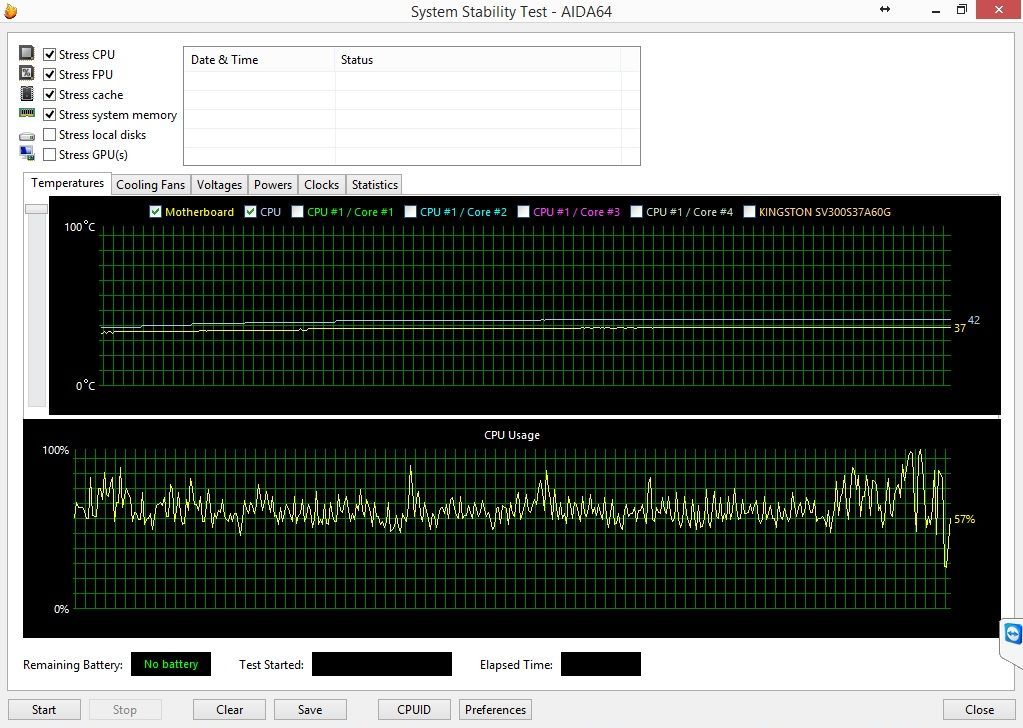Enable KINGSTON SV300S37A60G temperature graph
The height and width of the screenshot is (728, 1023).
tap(750, 211)
